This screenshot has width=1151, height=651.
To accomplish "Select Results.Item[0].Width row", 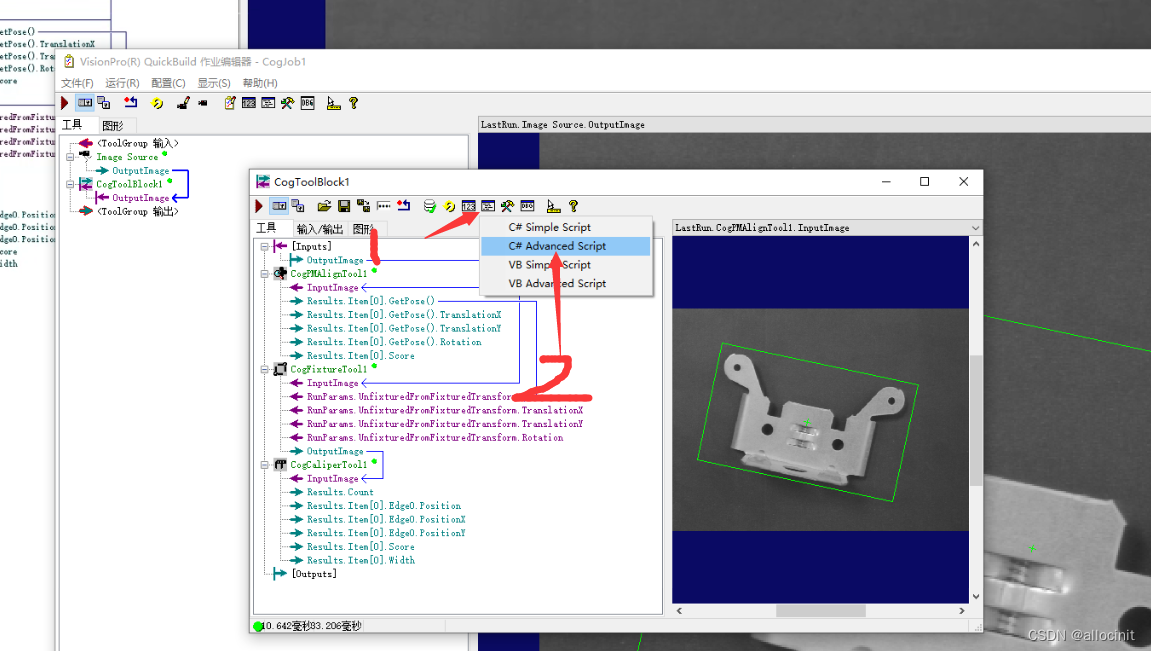I will [360, 561].
